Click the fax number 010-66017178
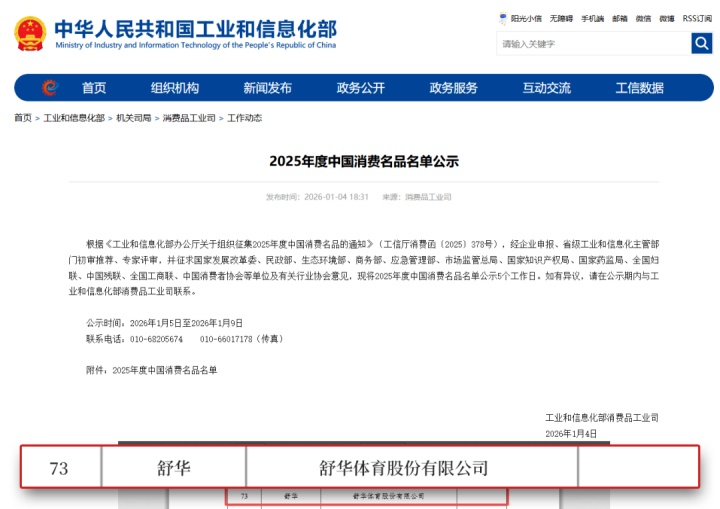Viewport: 720px width, 509px height. pyautogui.click(x=226, y=339)
